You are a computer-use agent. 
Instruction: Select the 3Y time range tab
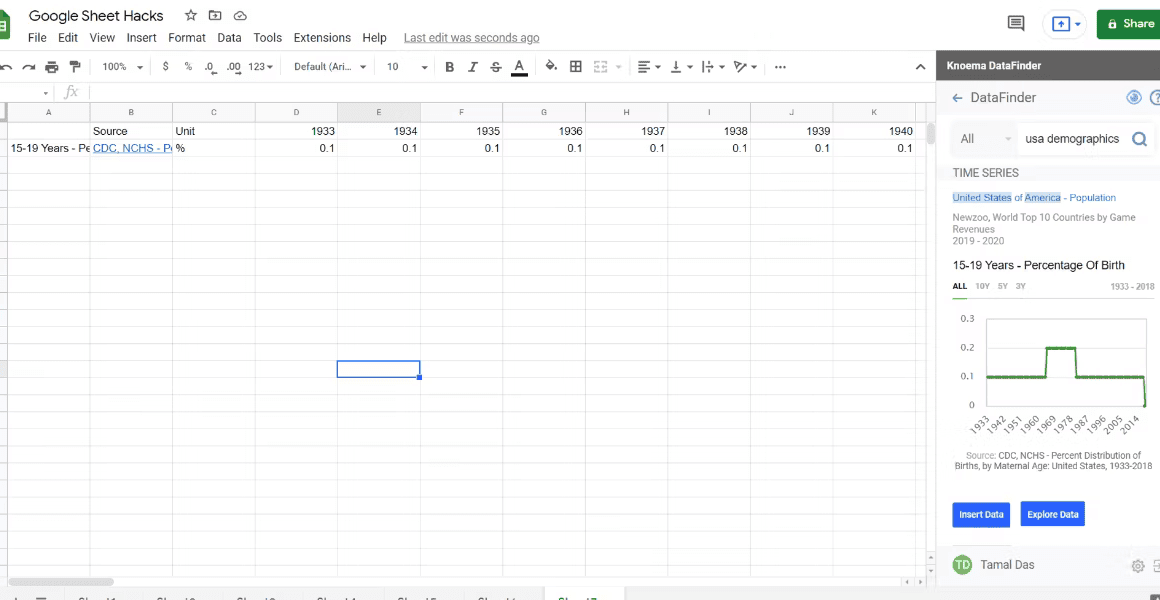pos(1020,286)
